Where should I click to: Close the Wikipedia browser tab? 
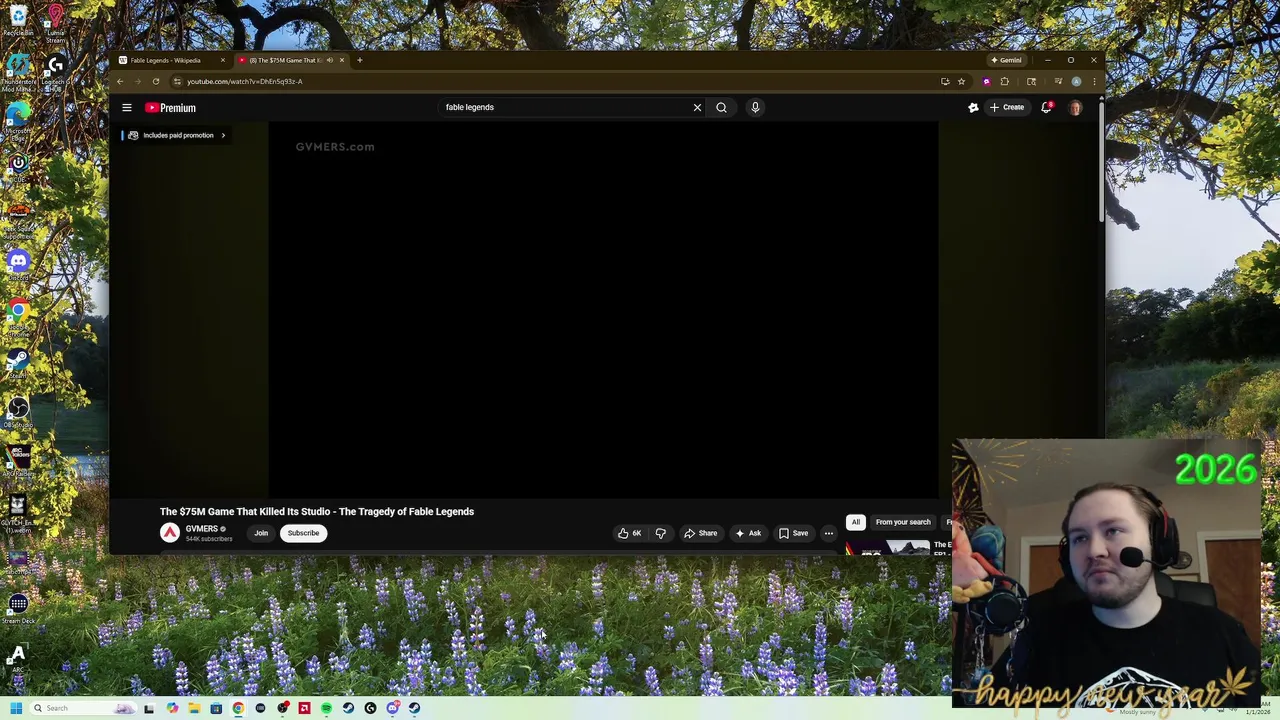[x=222, y=60]
